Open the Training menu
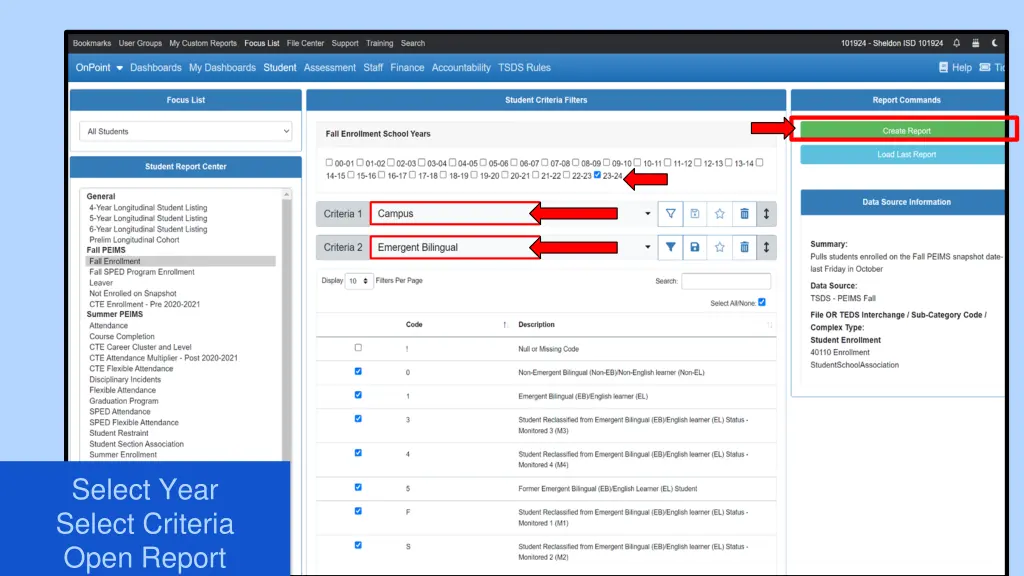The height and width of the screenshot is (576, 1024). point(379,43)
